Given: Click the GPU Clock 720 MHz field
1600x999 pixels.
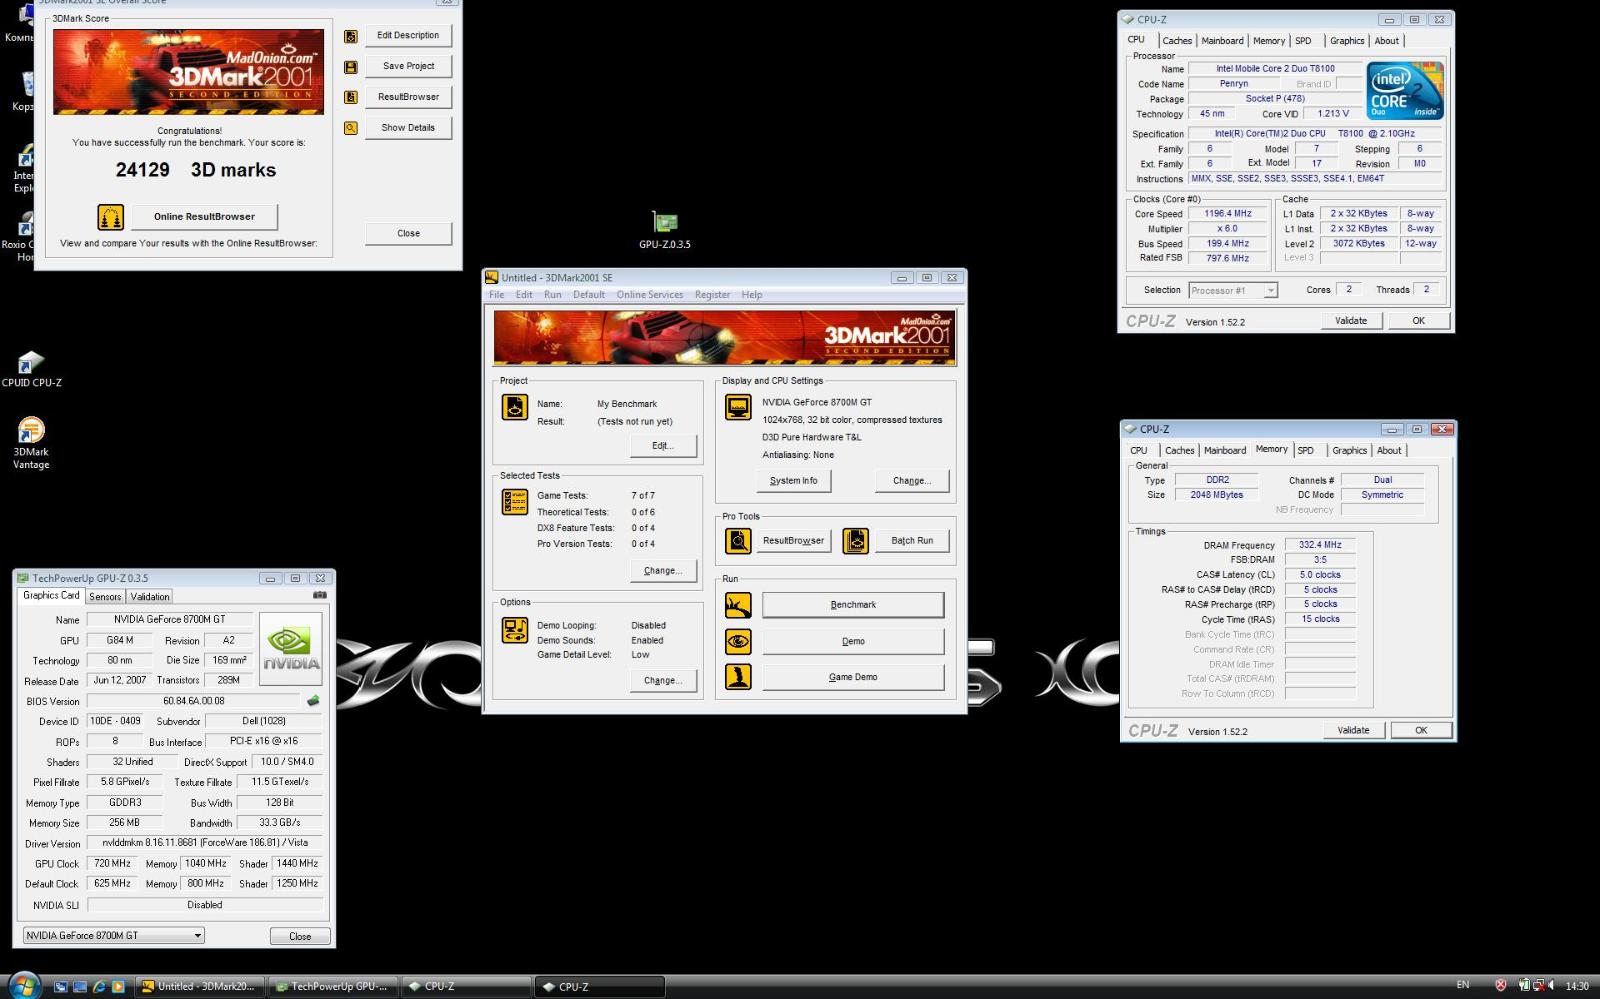Looking at the screenshot, I should point(112,864).
